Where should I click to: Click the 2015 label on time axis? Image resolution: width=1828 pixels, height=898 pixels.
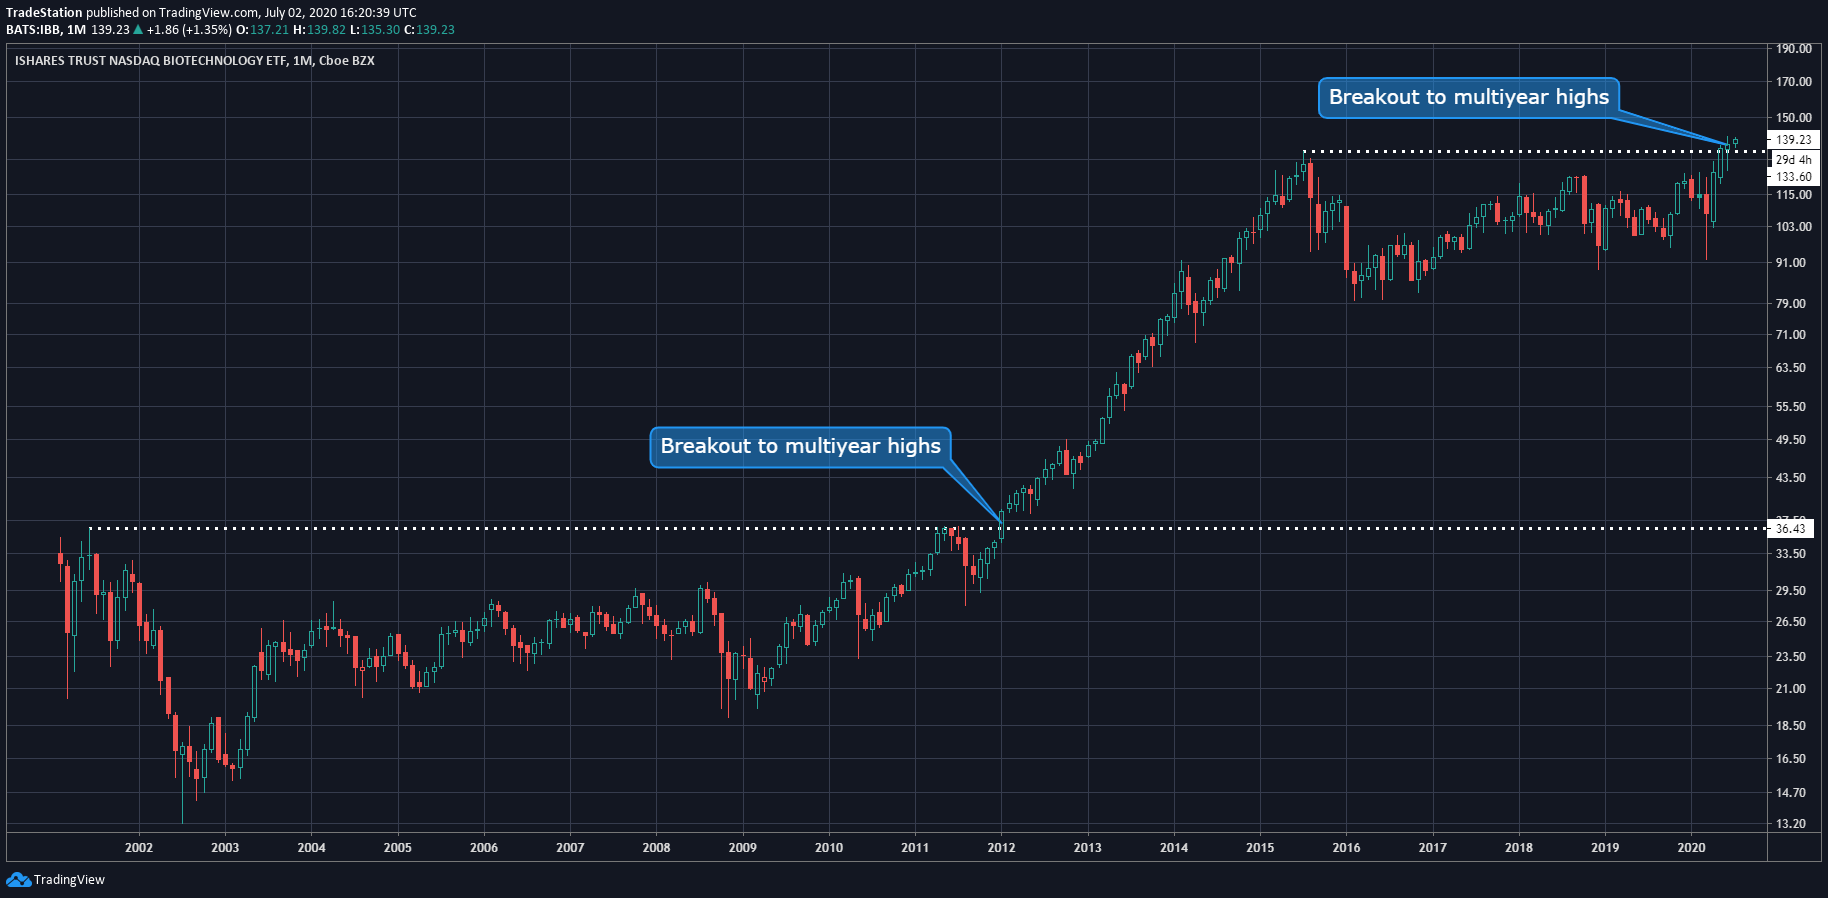coord(1260,848)
